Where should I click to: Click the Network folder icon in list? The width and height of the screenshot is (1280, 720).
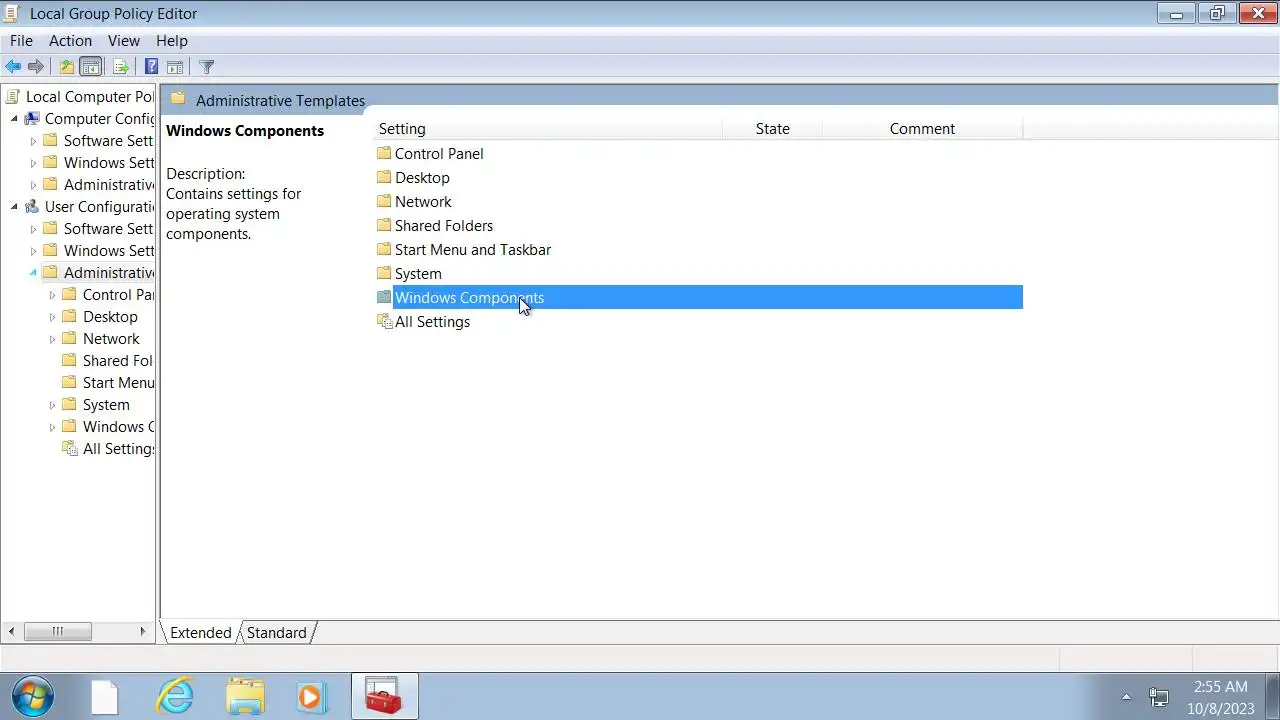384,201
